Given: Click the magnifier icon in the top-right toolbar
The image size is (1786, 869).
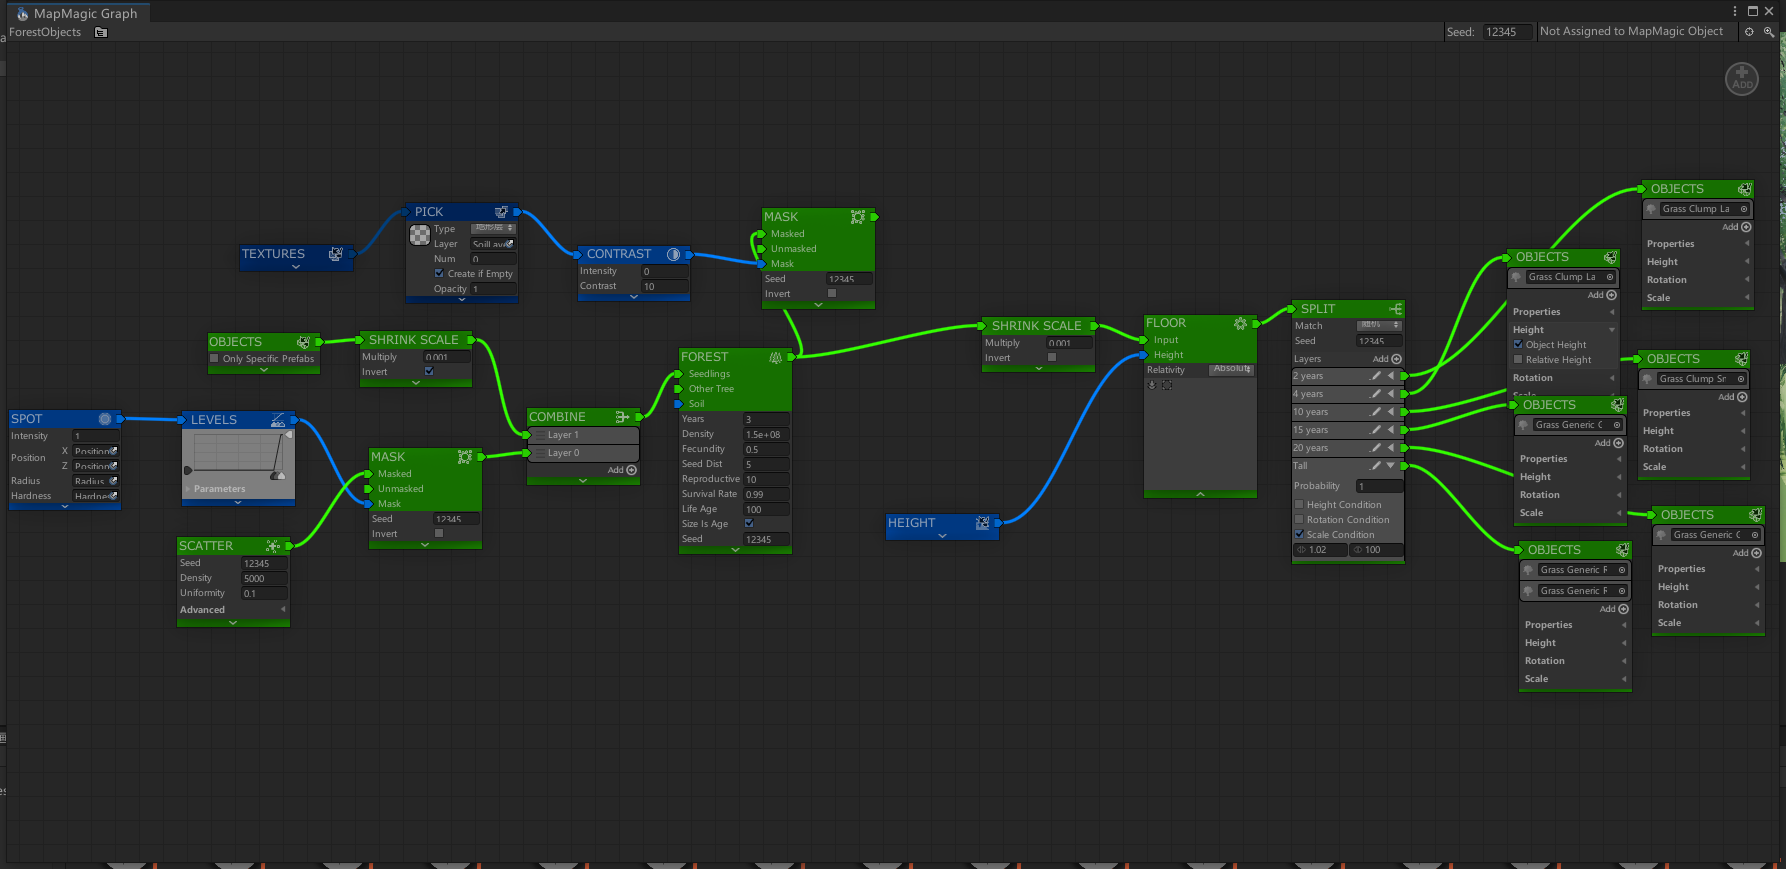Looking at the screenshot, I should tap(1769, 32).
